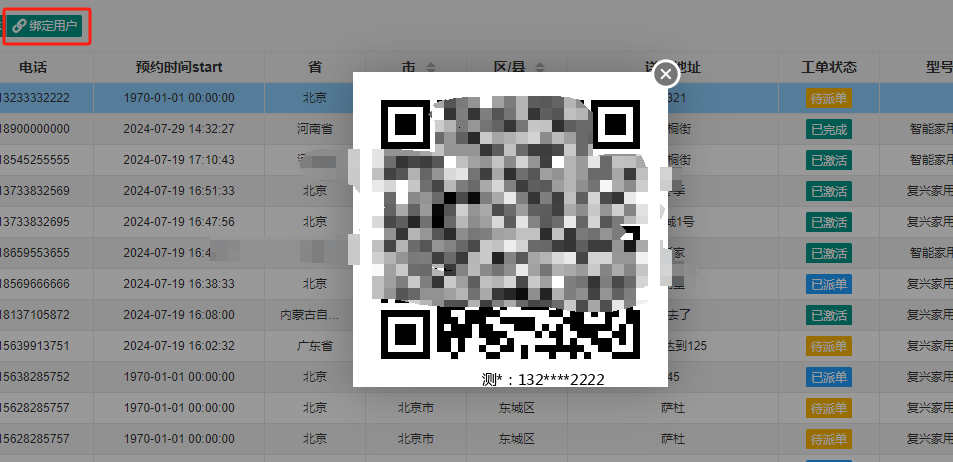Click the 绑定用户 button
This screenshot has height=462, width=953.
pyautogui.click(x=44, y=26)
